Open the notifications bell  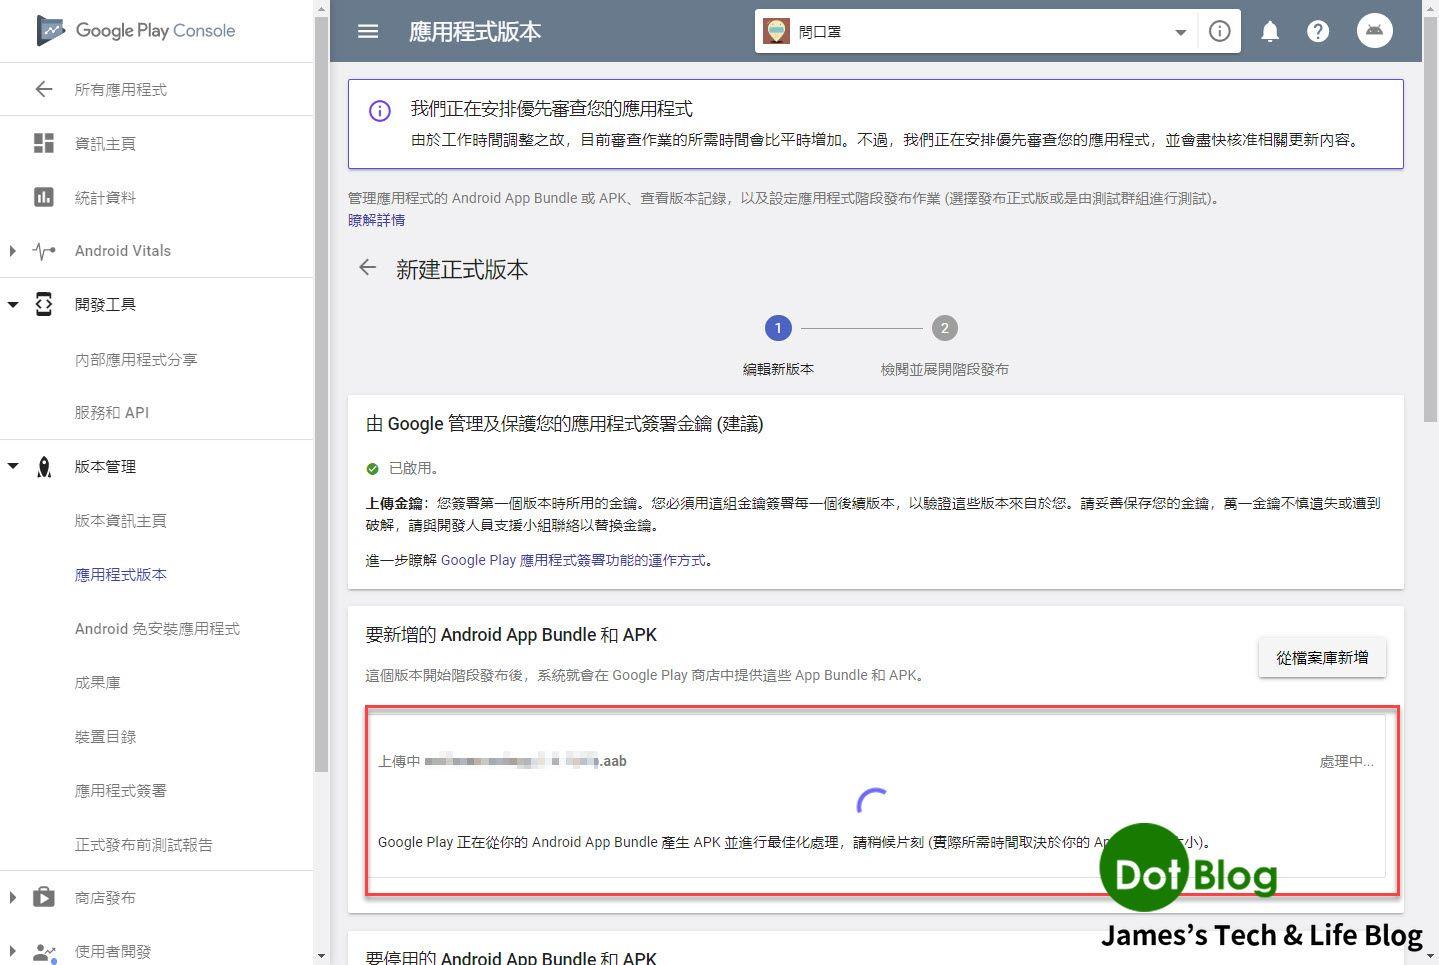(1270, 31)
